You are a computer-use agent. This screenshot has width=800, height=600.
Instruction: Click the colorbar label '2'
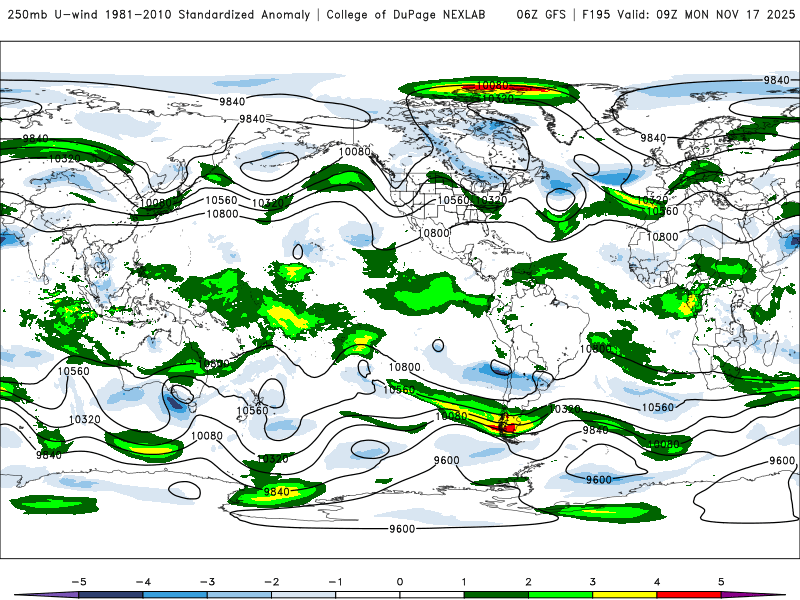[x=528, y=582]
